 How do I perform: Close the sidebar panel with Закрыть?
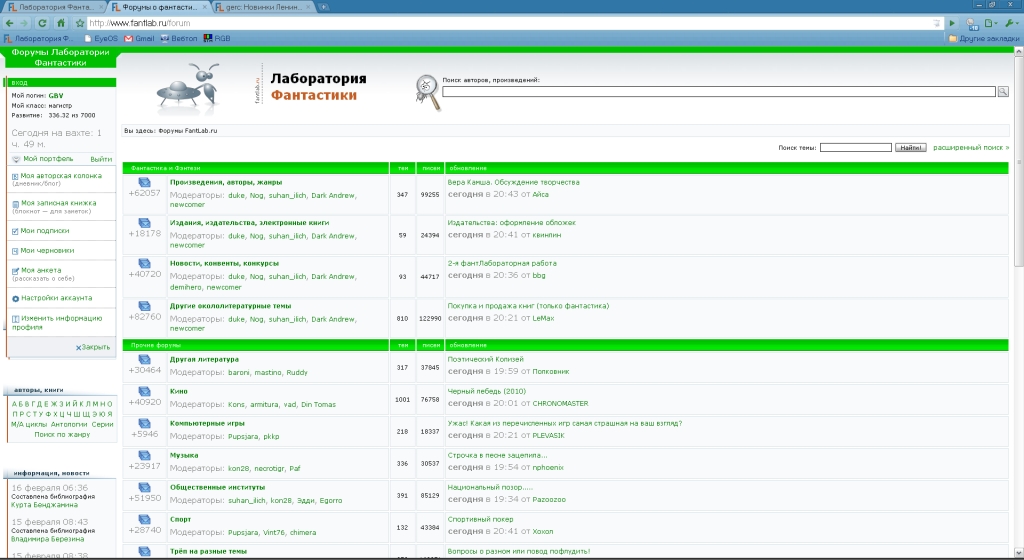click(93, 347)
